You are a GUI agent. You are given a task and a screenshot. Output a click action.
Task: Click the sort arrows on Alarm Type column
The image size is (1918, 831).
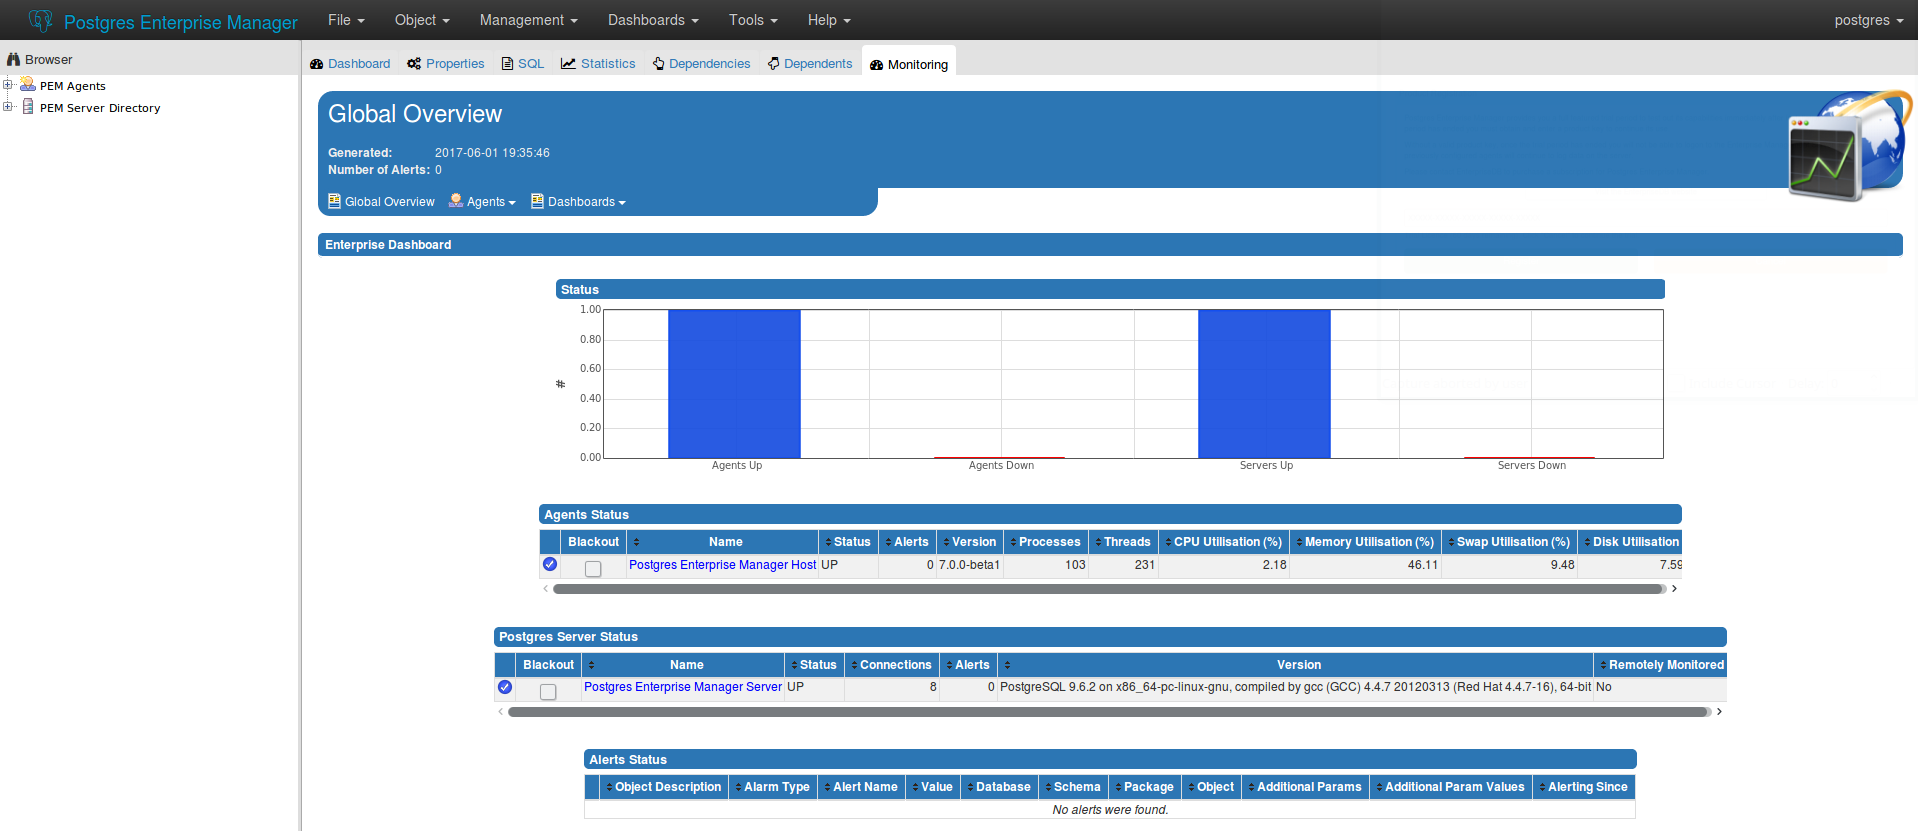coord(738,788)
